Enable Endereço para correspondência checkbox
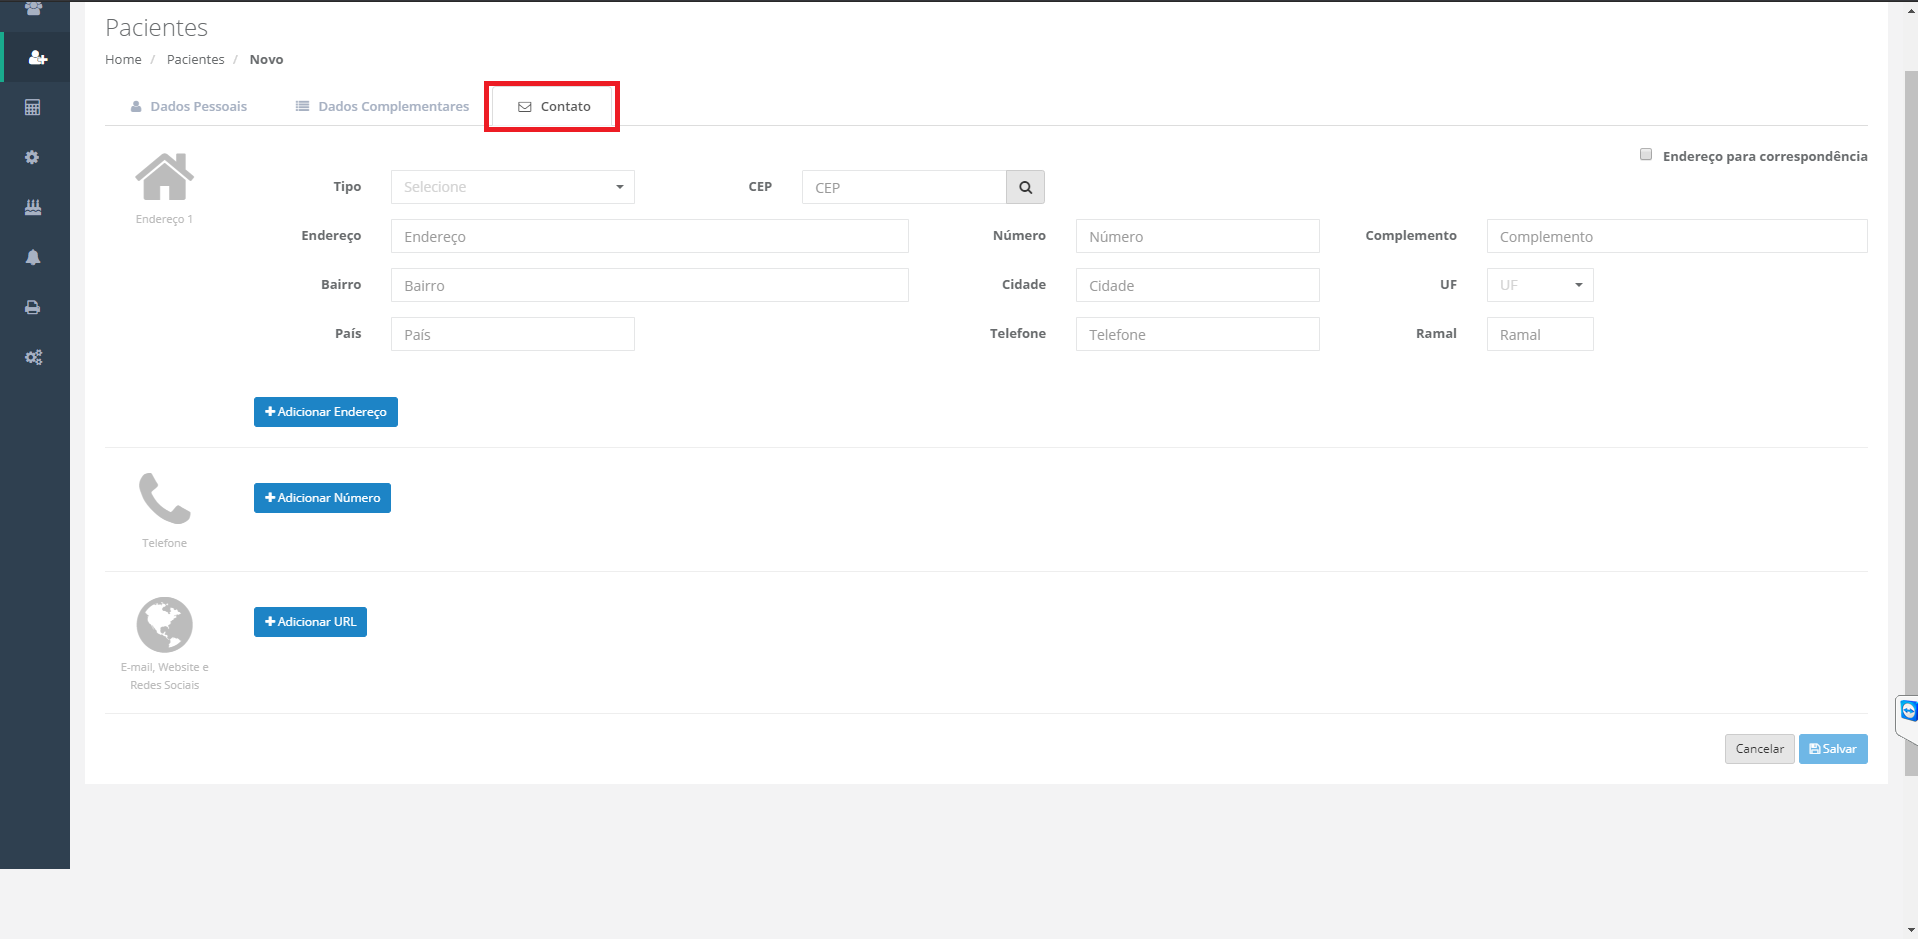The image size is (1918, 939). click(1646, 155)
